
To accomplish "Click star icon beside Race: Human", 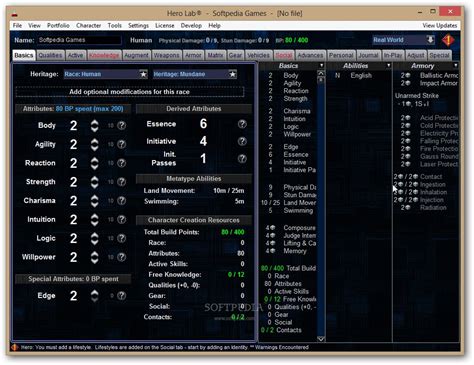I will tap(143, 74).
